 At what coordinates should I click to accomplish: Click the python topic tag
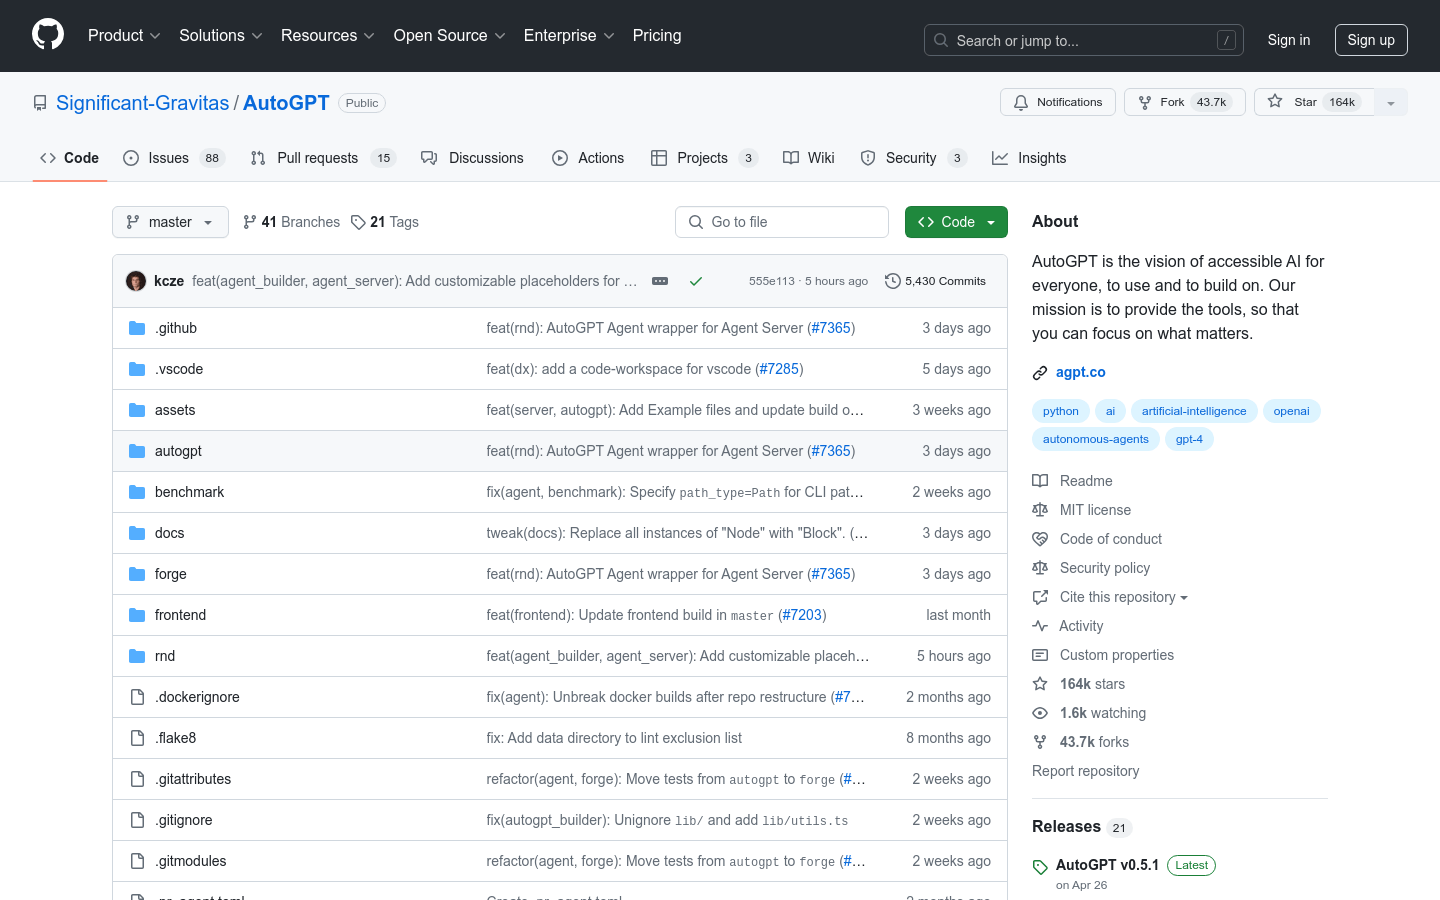pos(1060,411)
